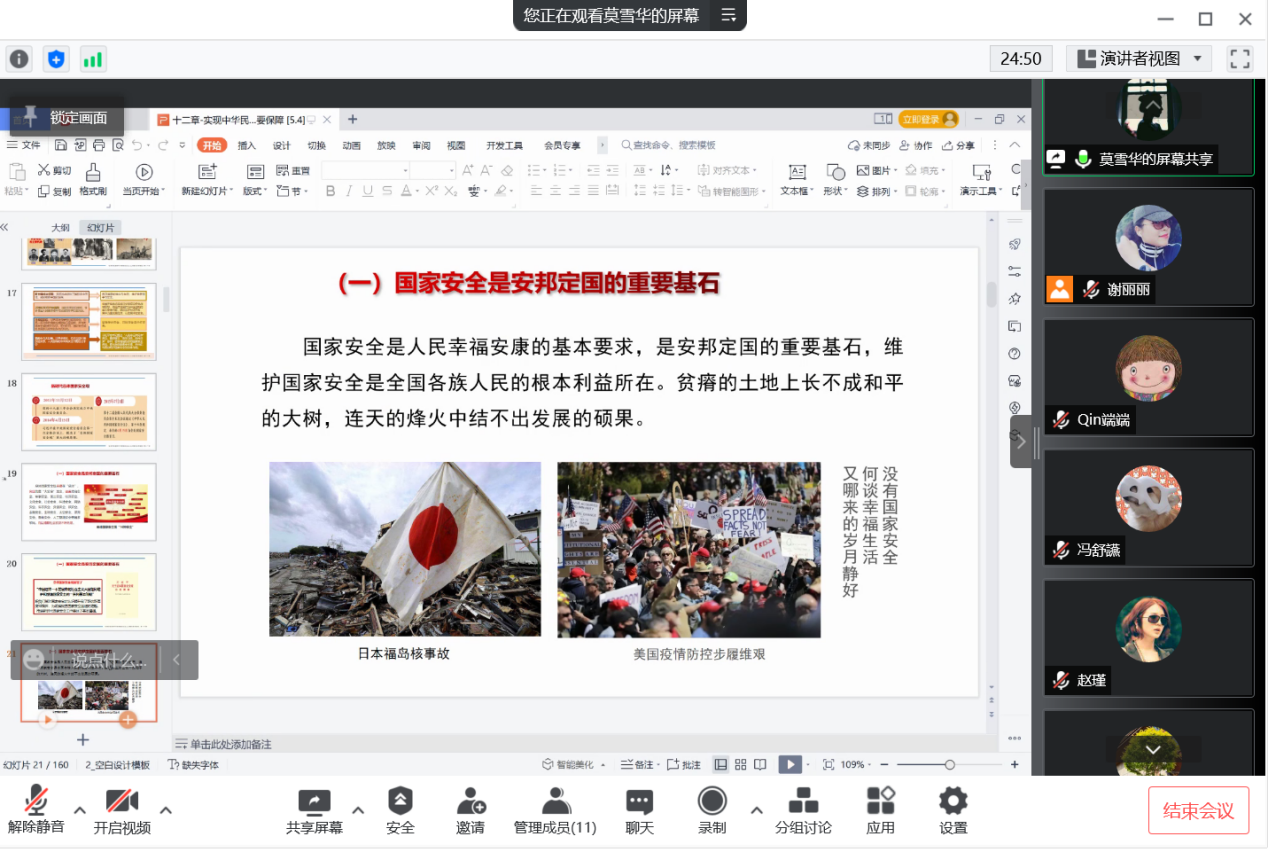Image resolution: width=1268 pixels, height=852 pixels.
Task: Open the Review (审阅) ribbon tab
Action: 422,146
